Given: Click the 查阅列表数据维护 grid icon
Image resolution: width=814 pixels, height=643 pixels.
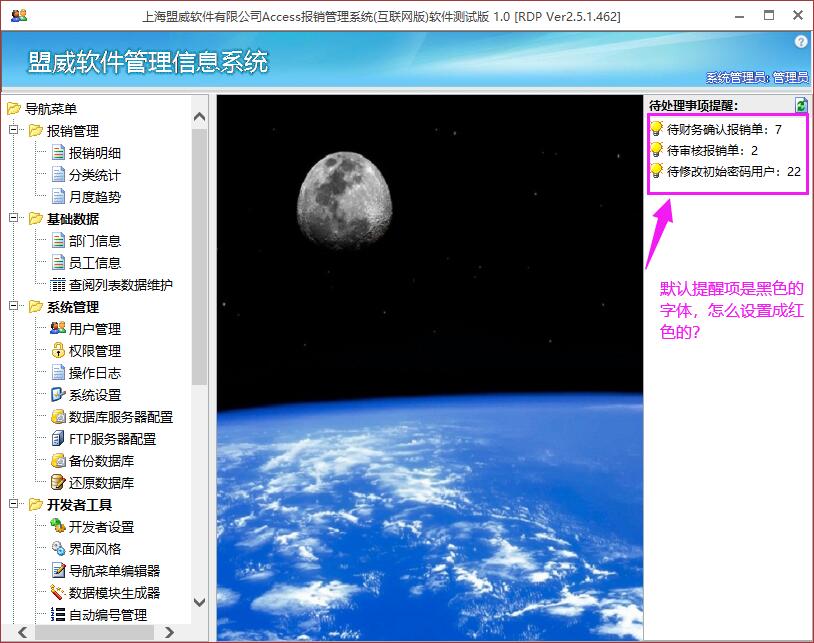Looking at the screenshot, I should pyautogui.click(x=58, y=284).
